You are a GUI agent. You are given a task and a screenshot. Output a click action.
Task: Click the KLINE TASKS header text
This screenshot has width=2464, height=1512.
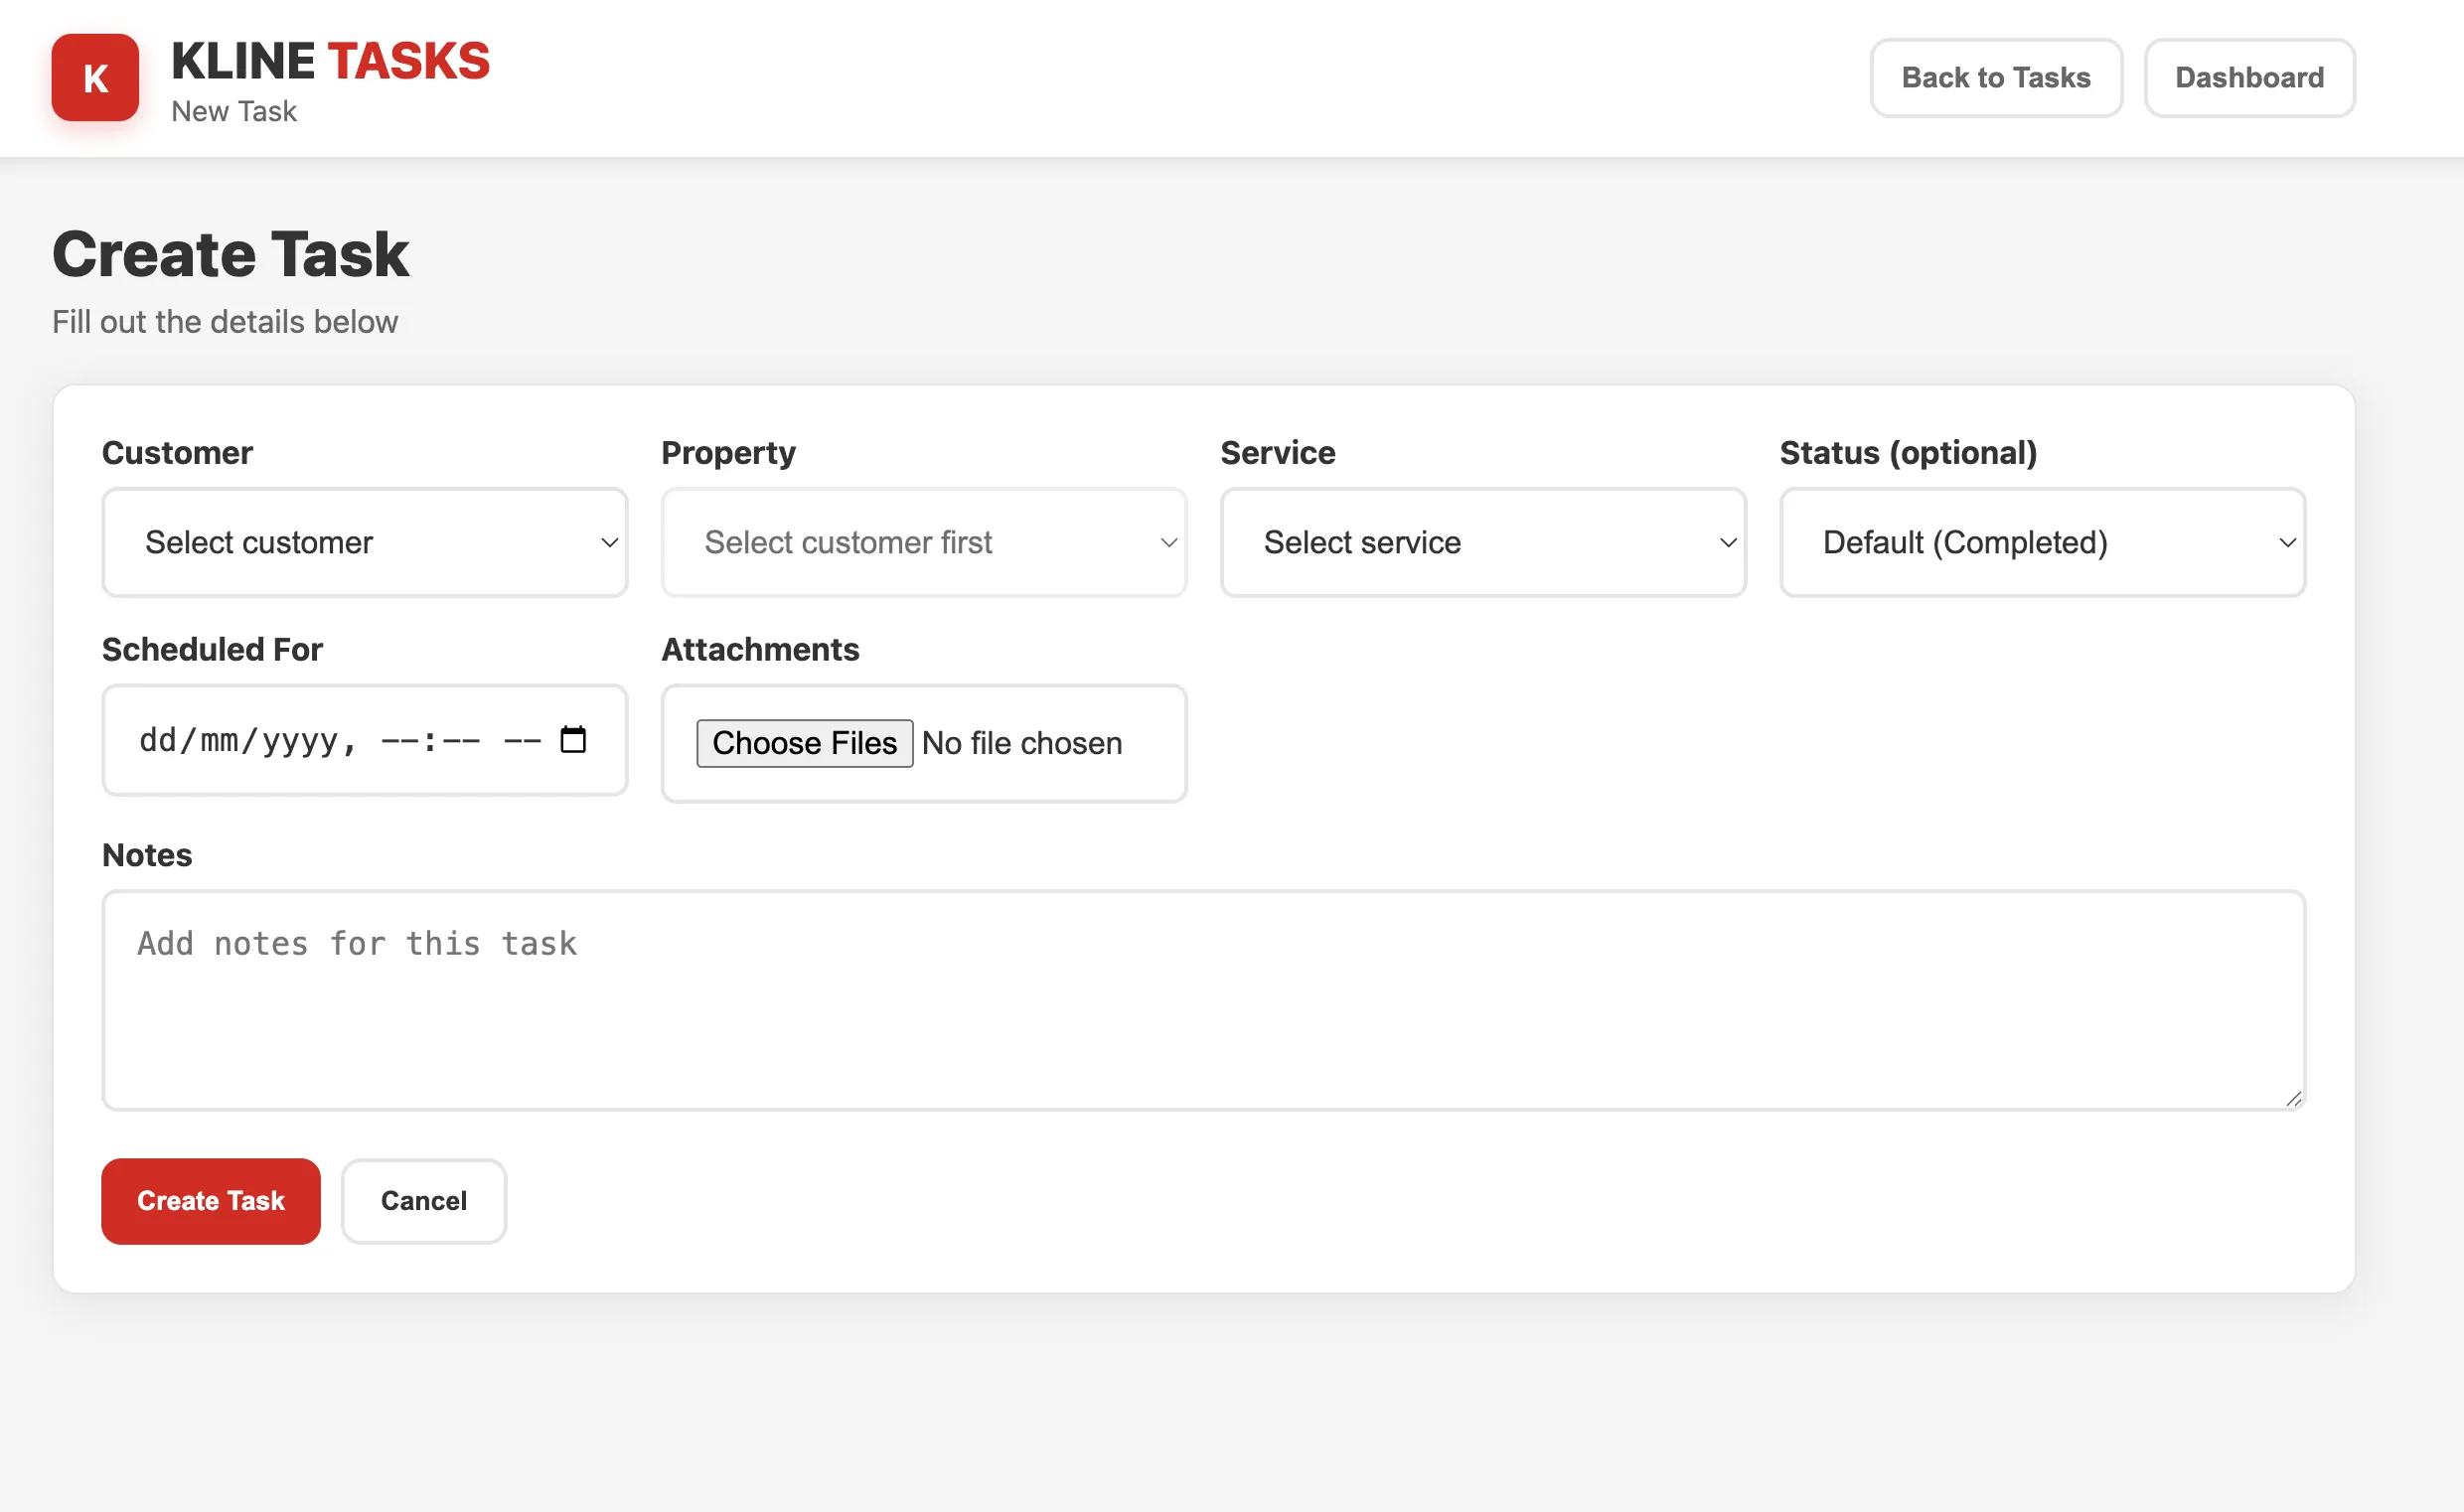(x=330, y=60)
